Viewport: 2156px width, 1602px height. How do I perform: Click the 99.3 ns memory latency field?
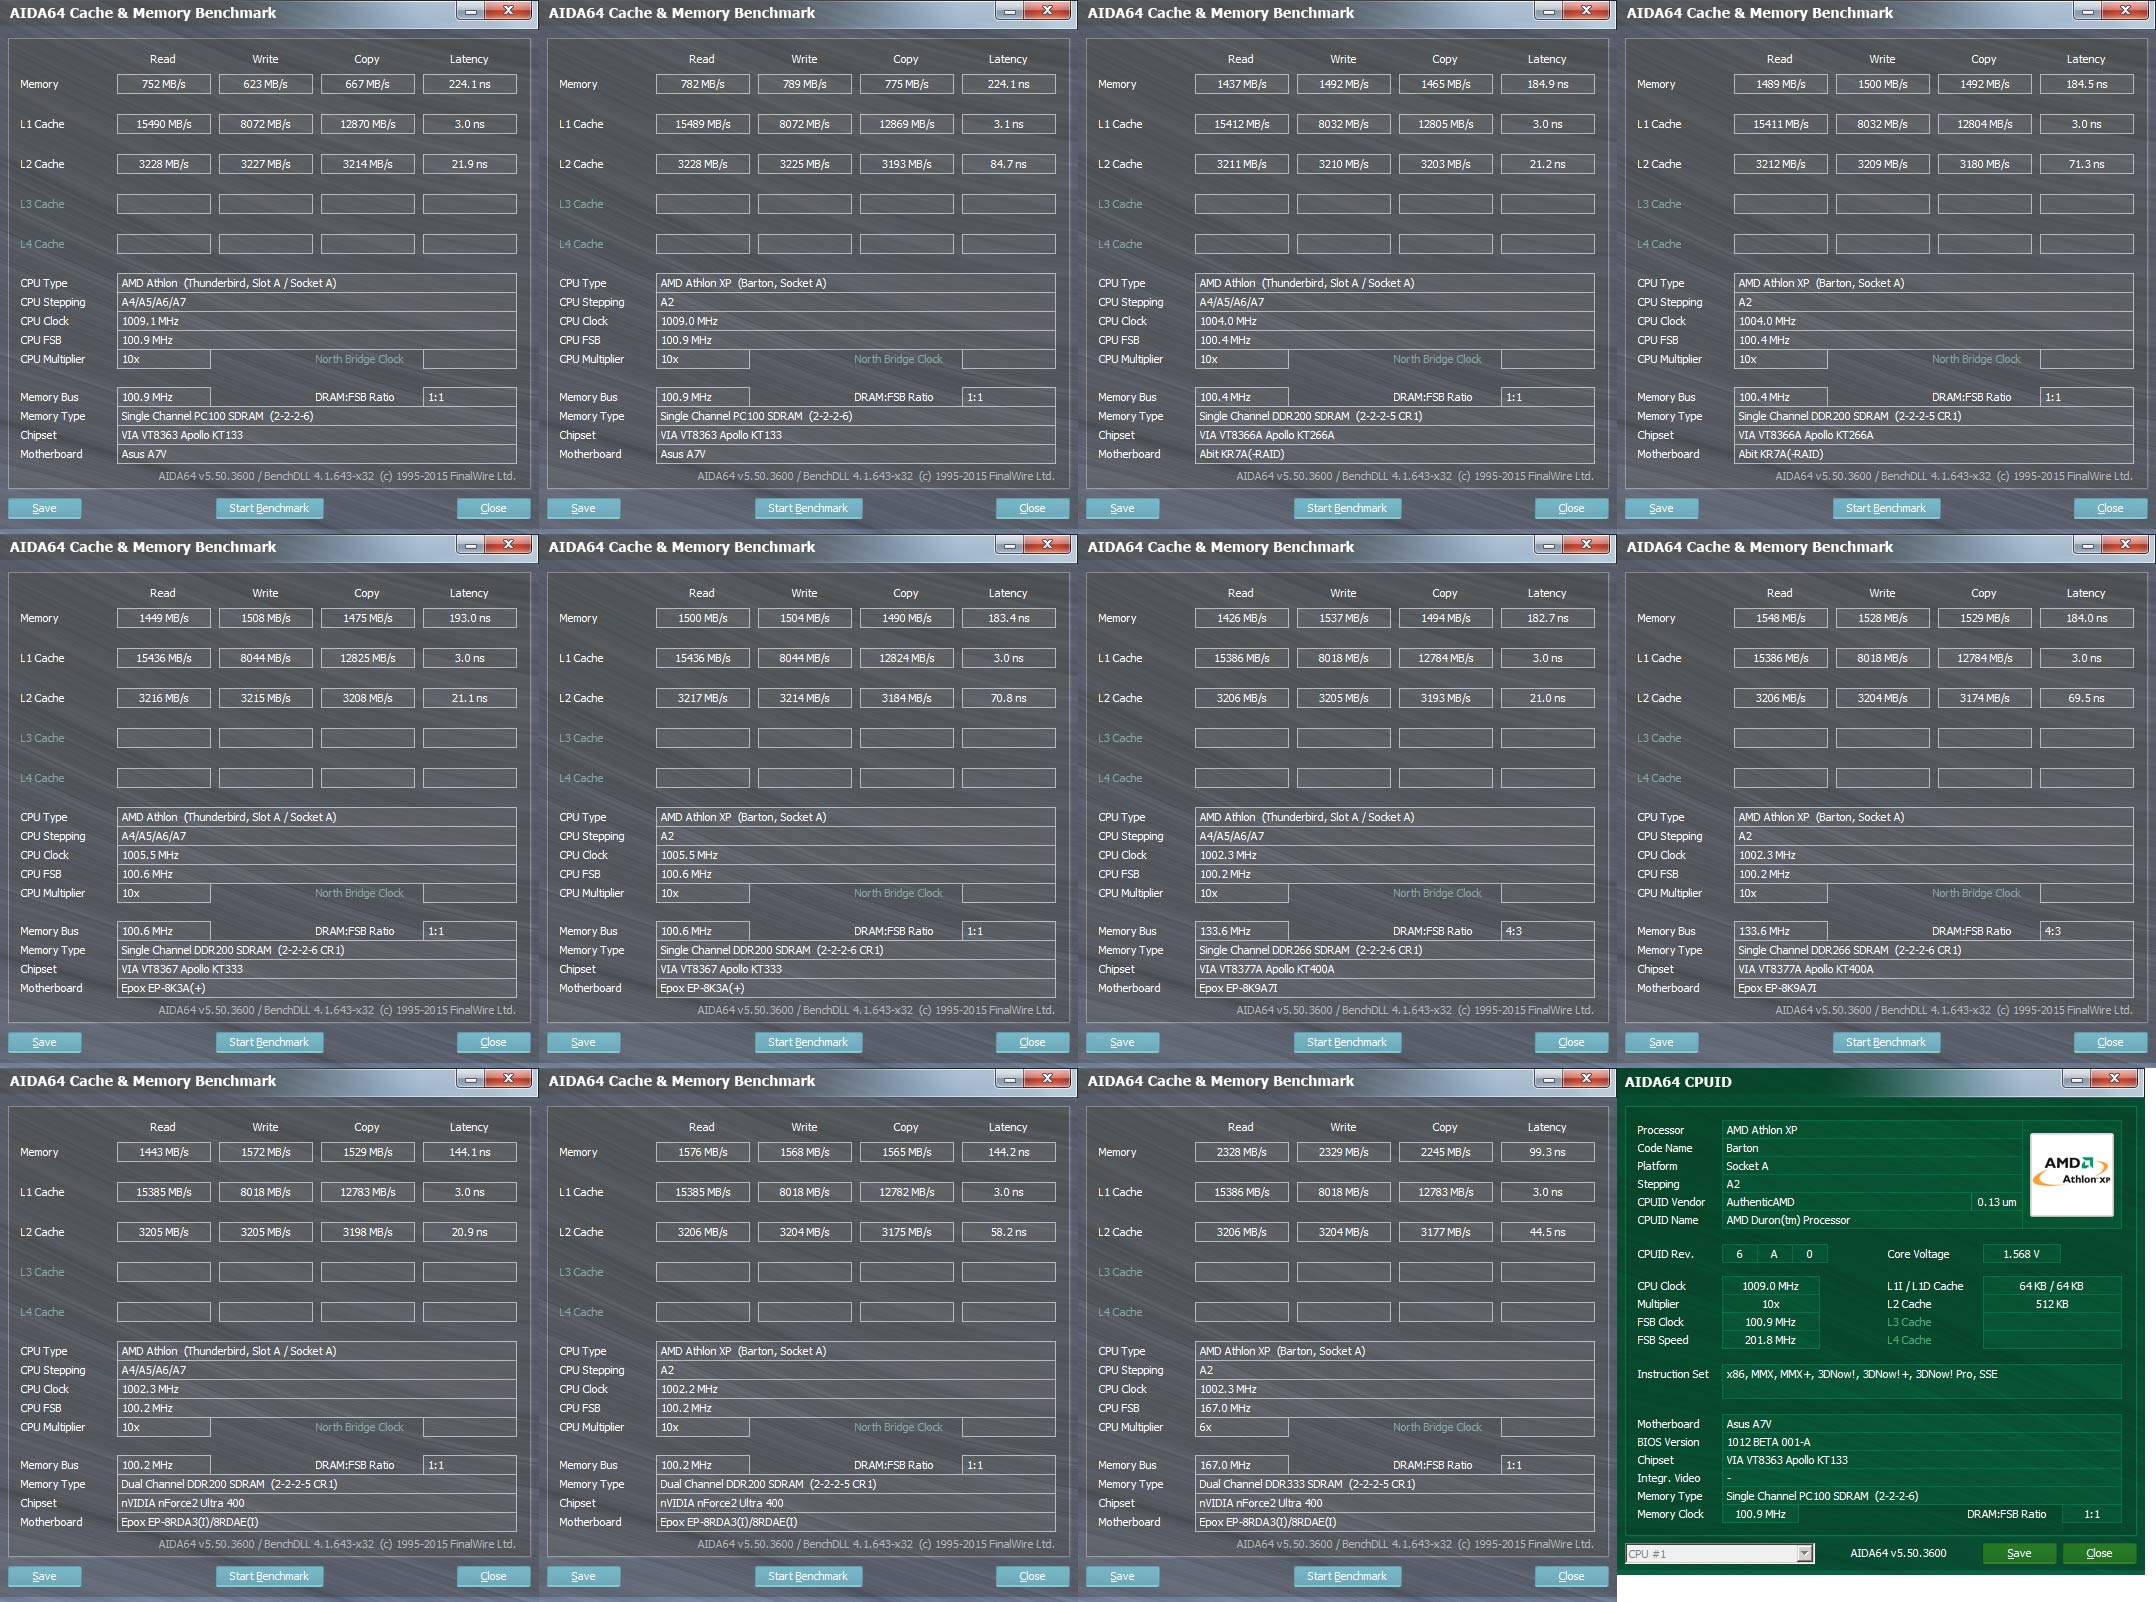1546,1152
